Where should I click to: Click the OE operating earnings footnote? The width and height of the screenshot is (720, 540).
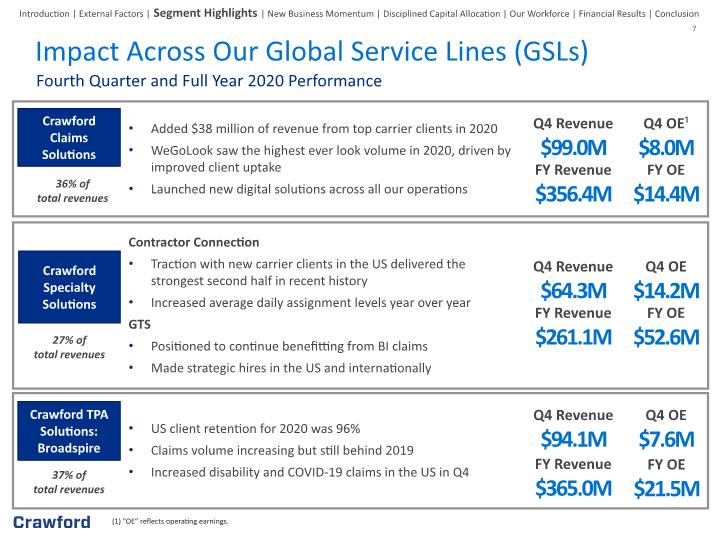tap(170, 521)
